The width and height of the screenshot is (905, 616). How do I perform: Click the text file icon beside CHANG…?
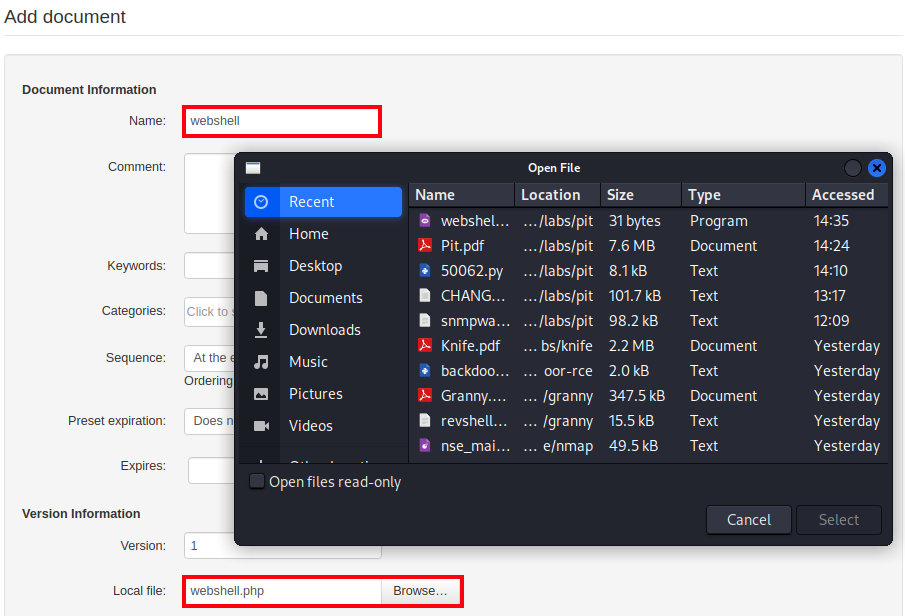tap(425, 296)
